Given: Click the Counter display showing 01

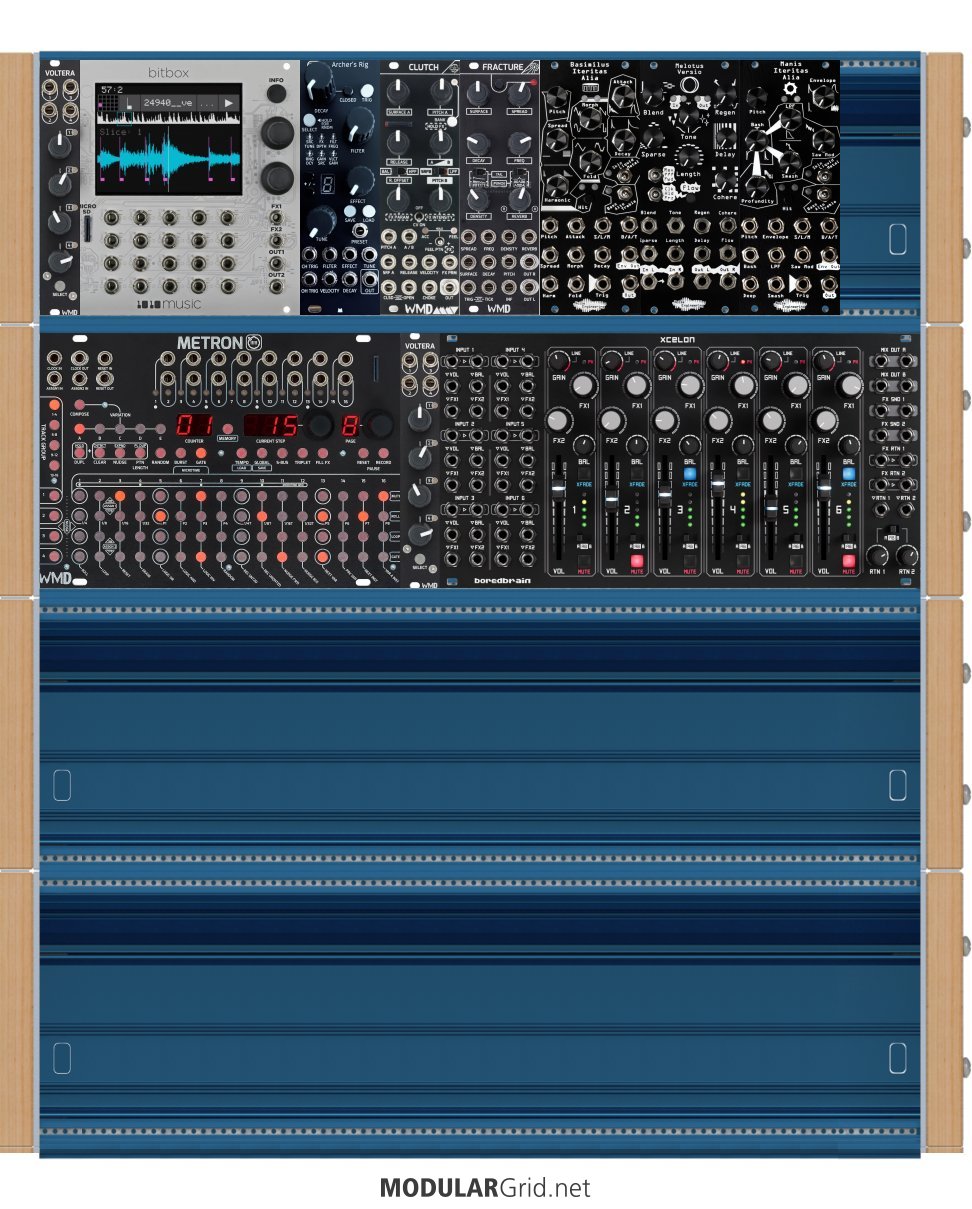Looking at the screenshot, I should [194, 425].
